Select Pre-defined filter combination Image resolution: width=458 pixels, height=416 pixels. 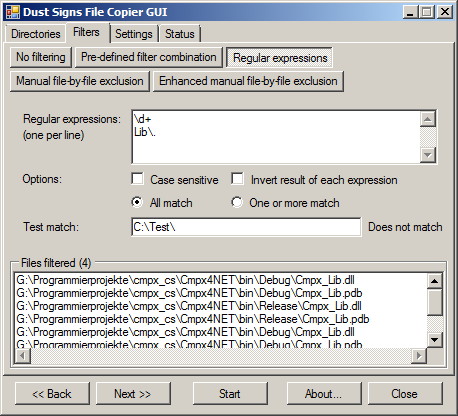149,57
